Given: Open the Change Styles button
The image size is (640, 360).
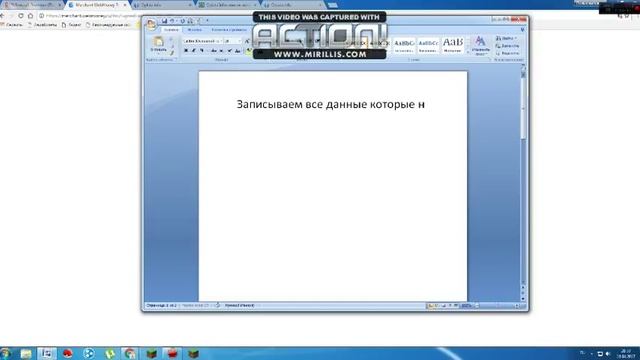Looking at the screenshot, I should [x=480, y=45].
